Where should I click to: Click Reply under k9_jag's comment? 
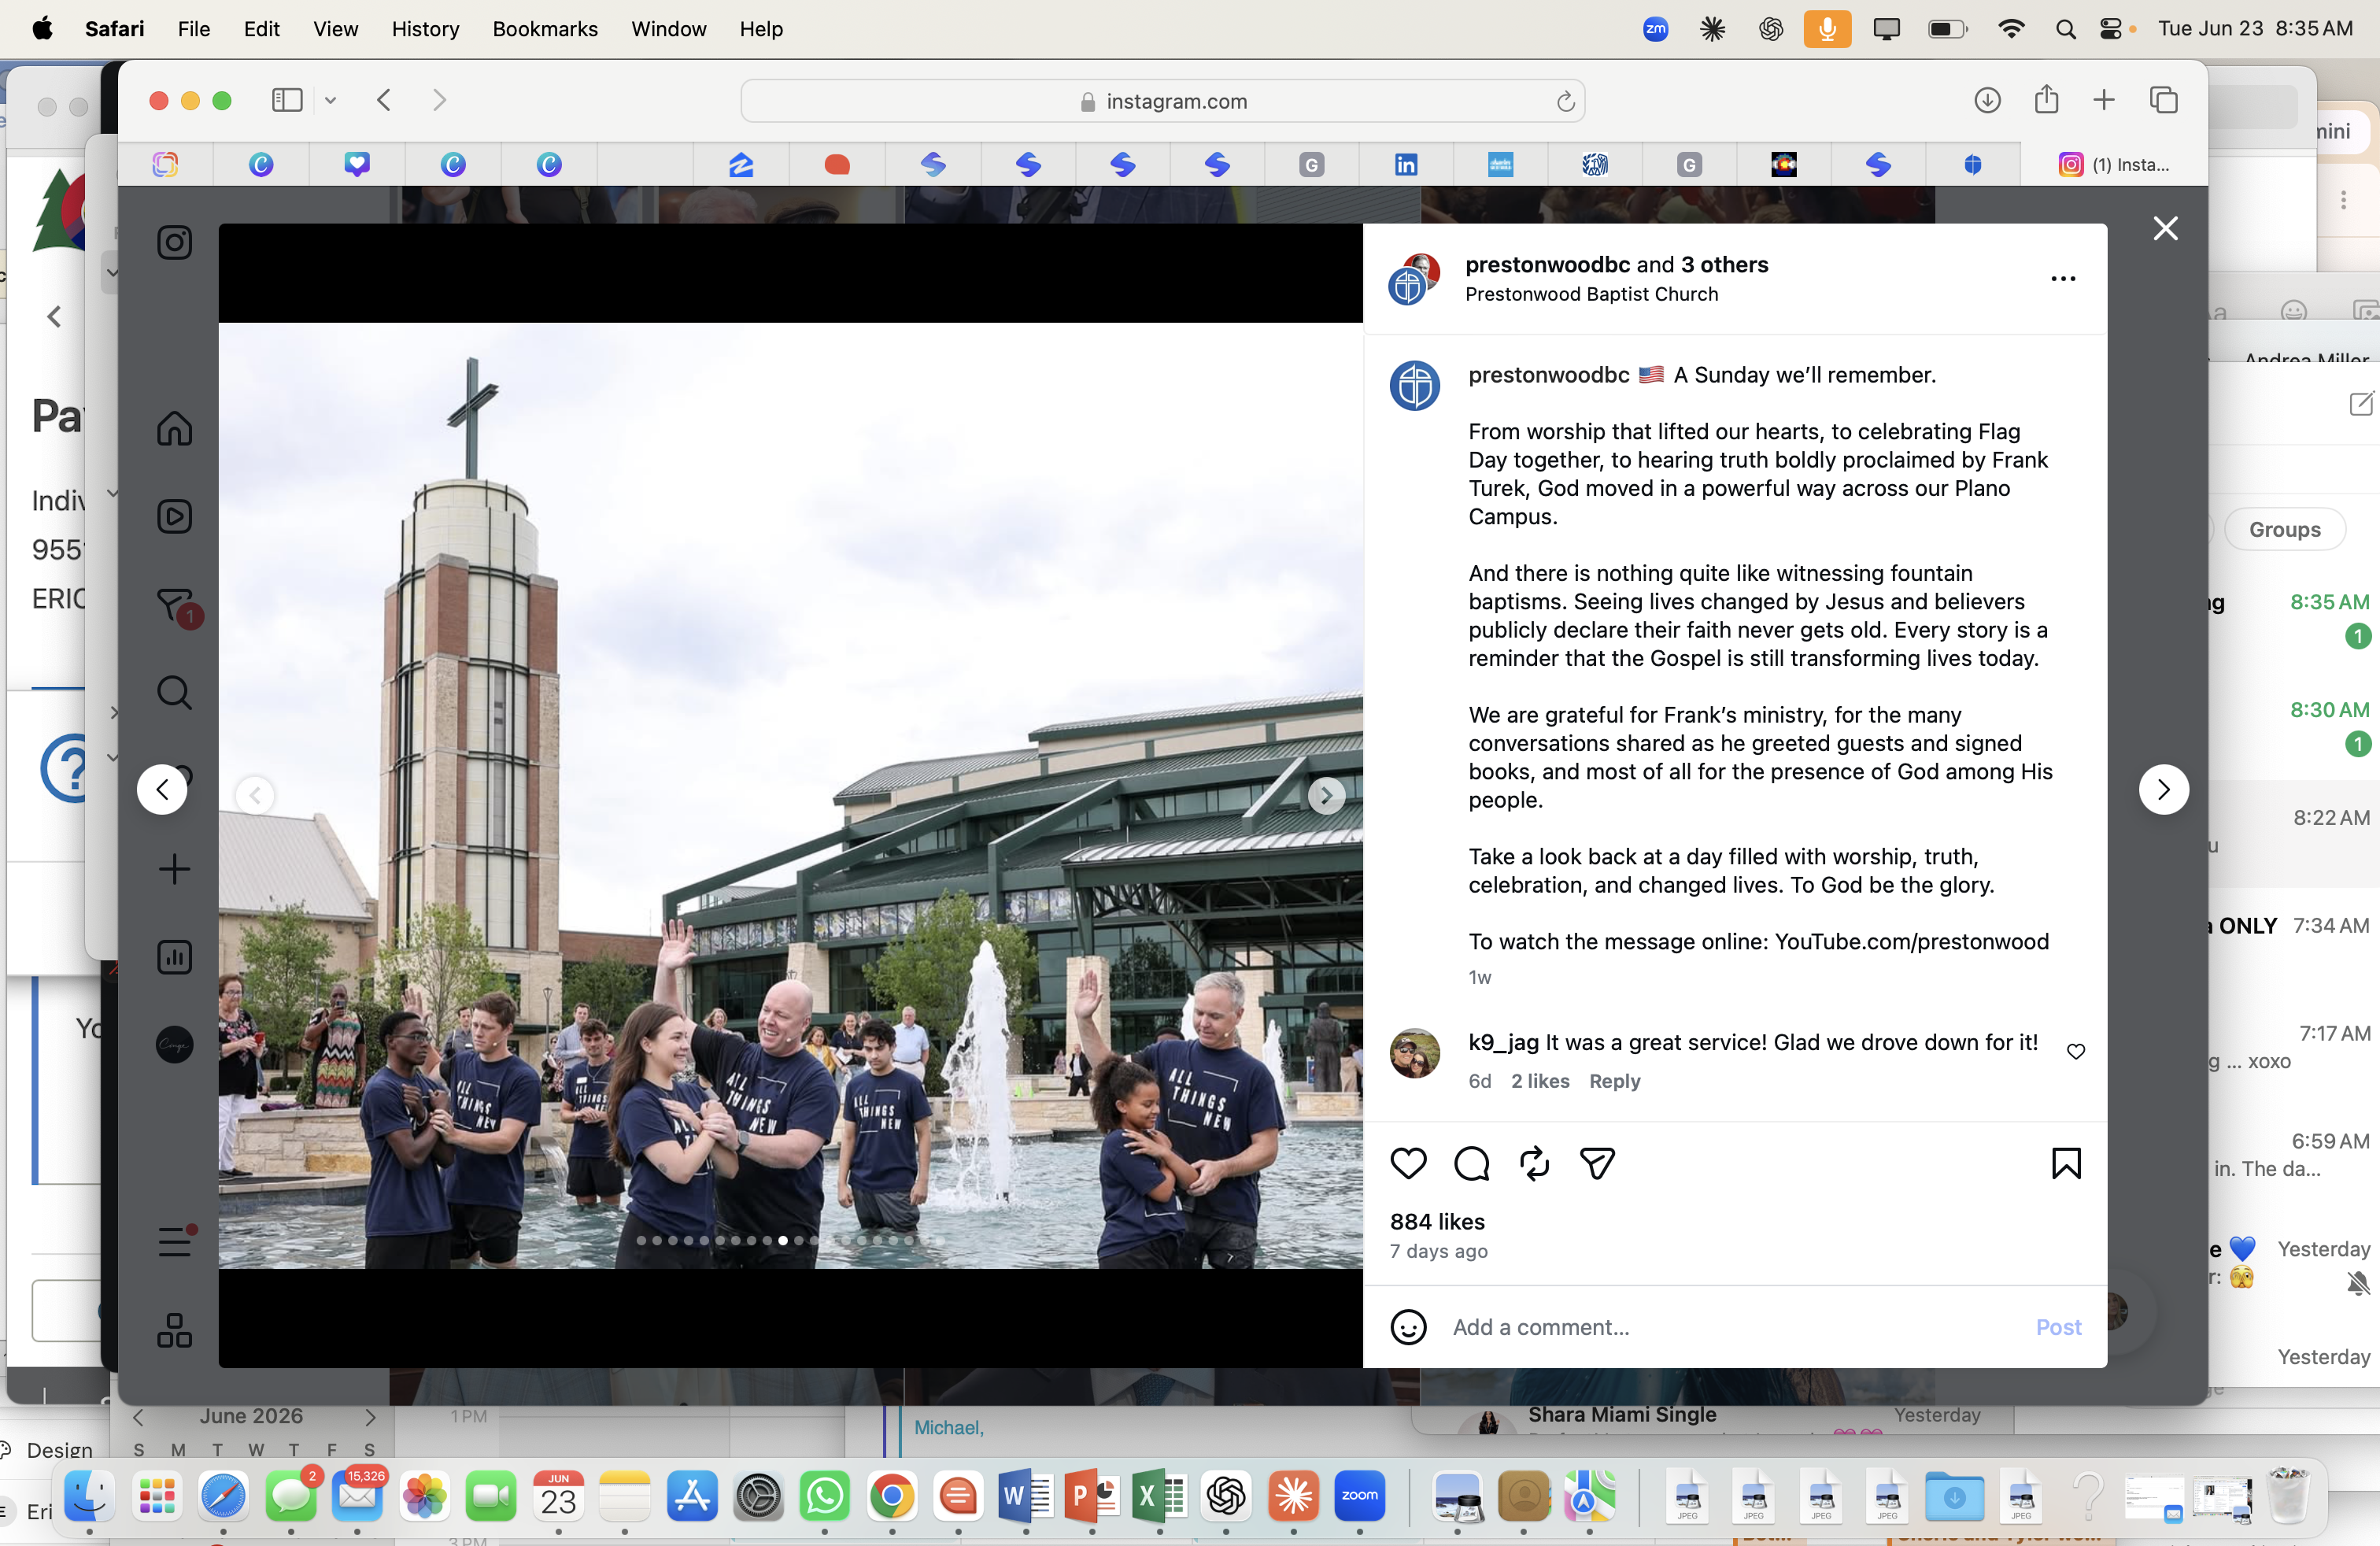[x=1614, y=1081]
